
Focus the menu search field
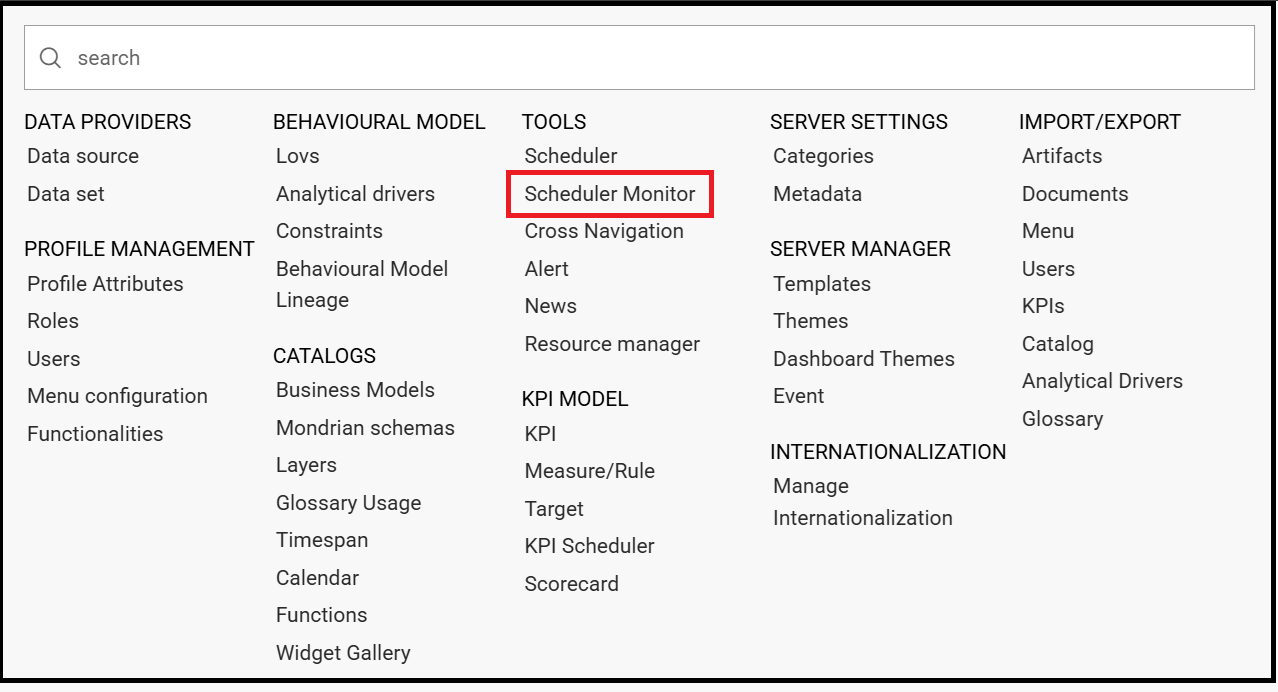639,58
